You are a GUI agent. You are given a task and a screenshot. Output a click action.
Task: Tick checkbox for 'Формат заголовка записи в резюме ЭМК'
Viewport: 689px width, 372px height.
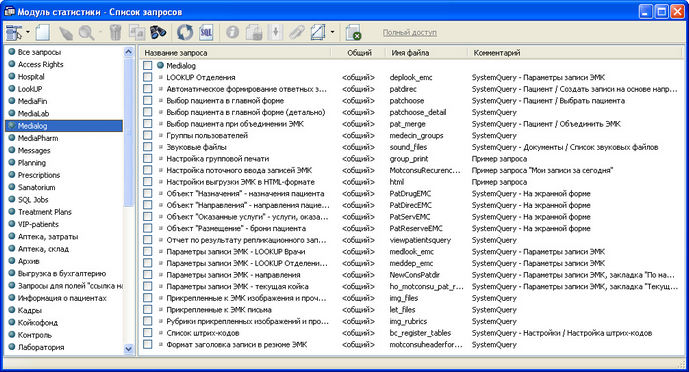point(148,344)
